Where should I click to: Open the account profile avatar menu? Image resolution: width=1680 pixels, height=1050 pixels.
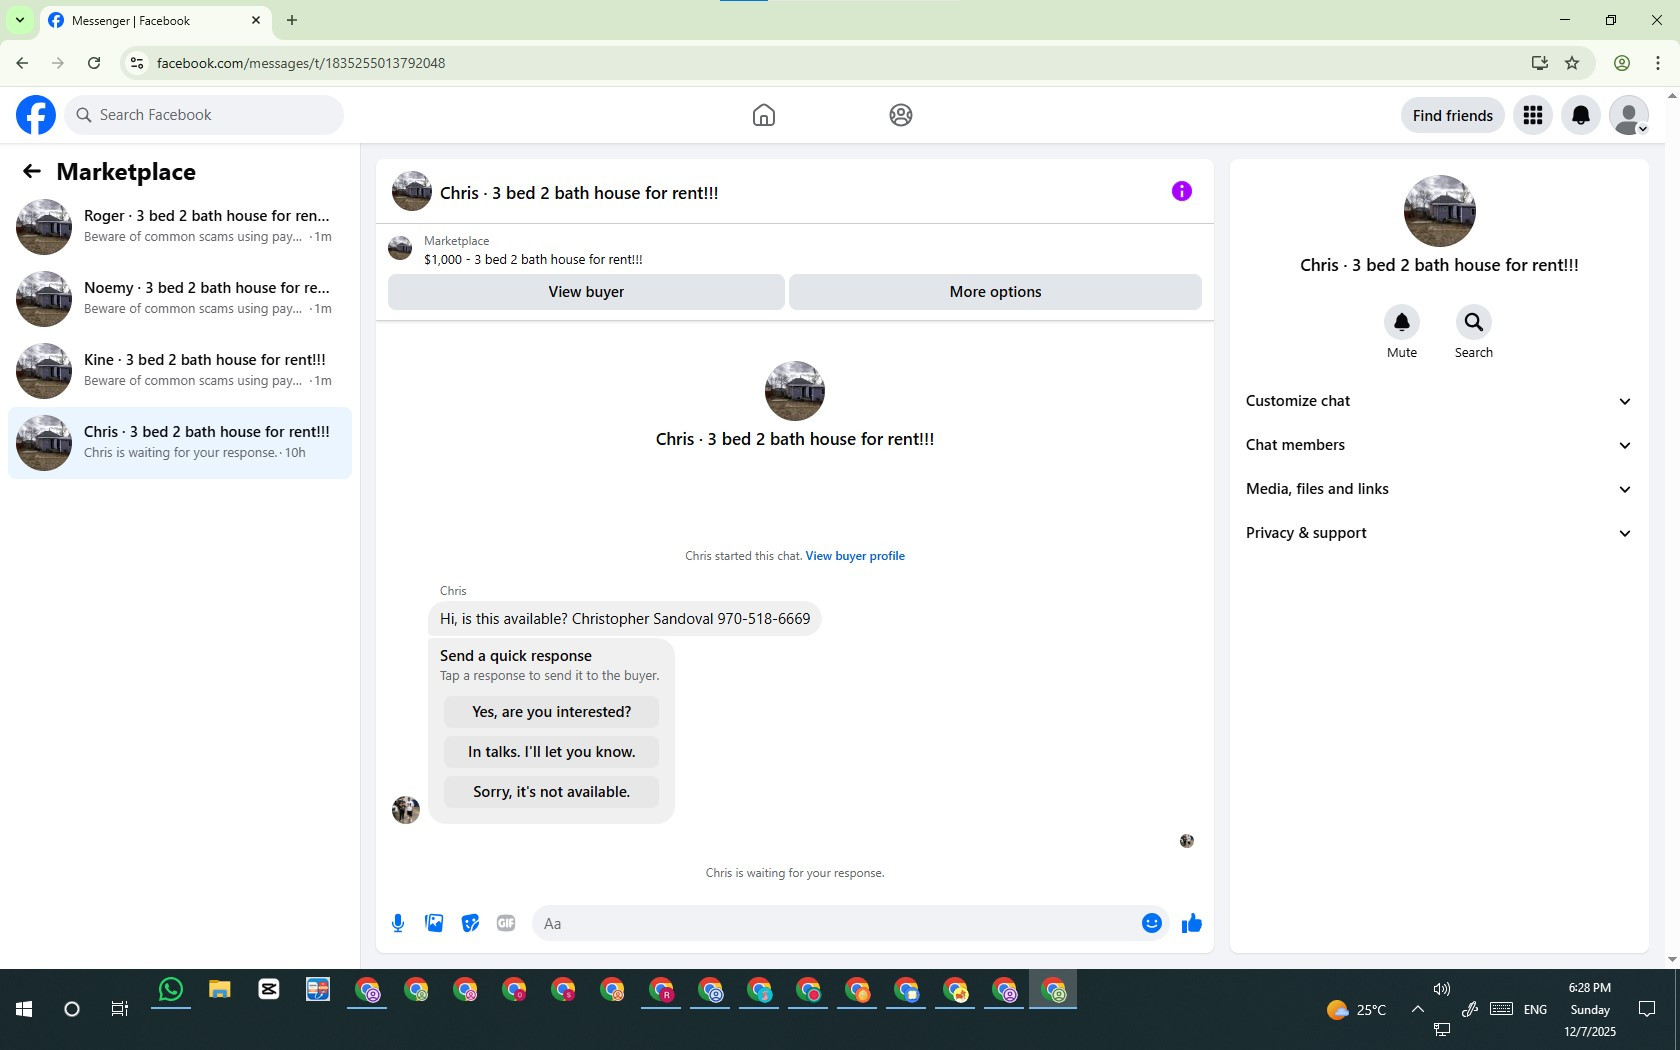tap(1629, 115)
